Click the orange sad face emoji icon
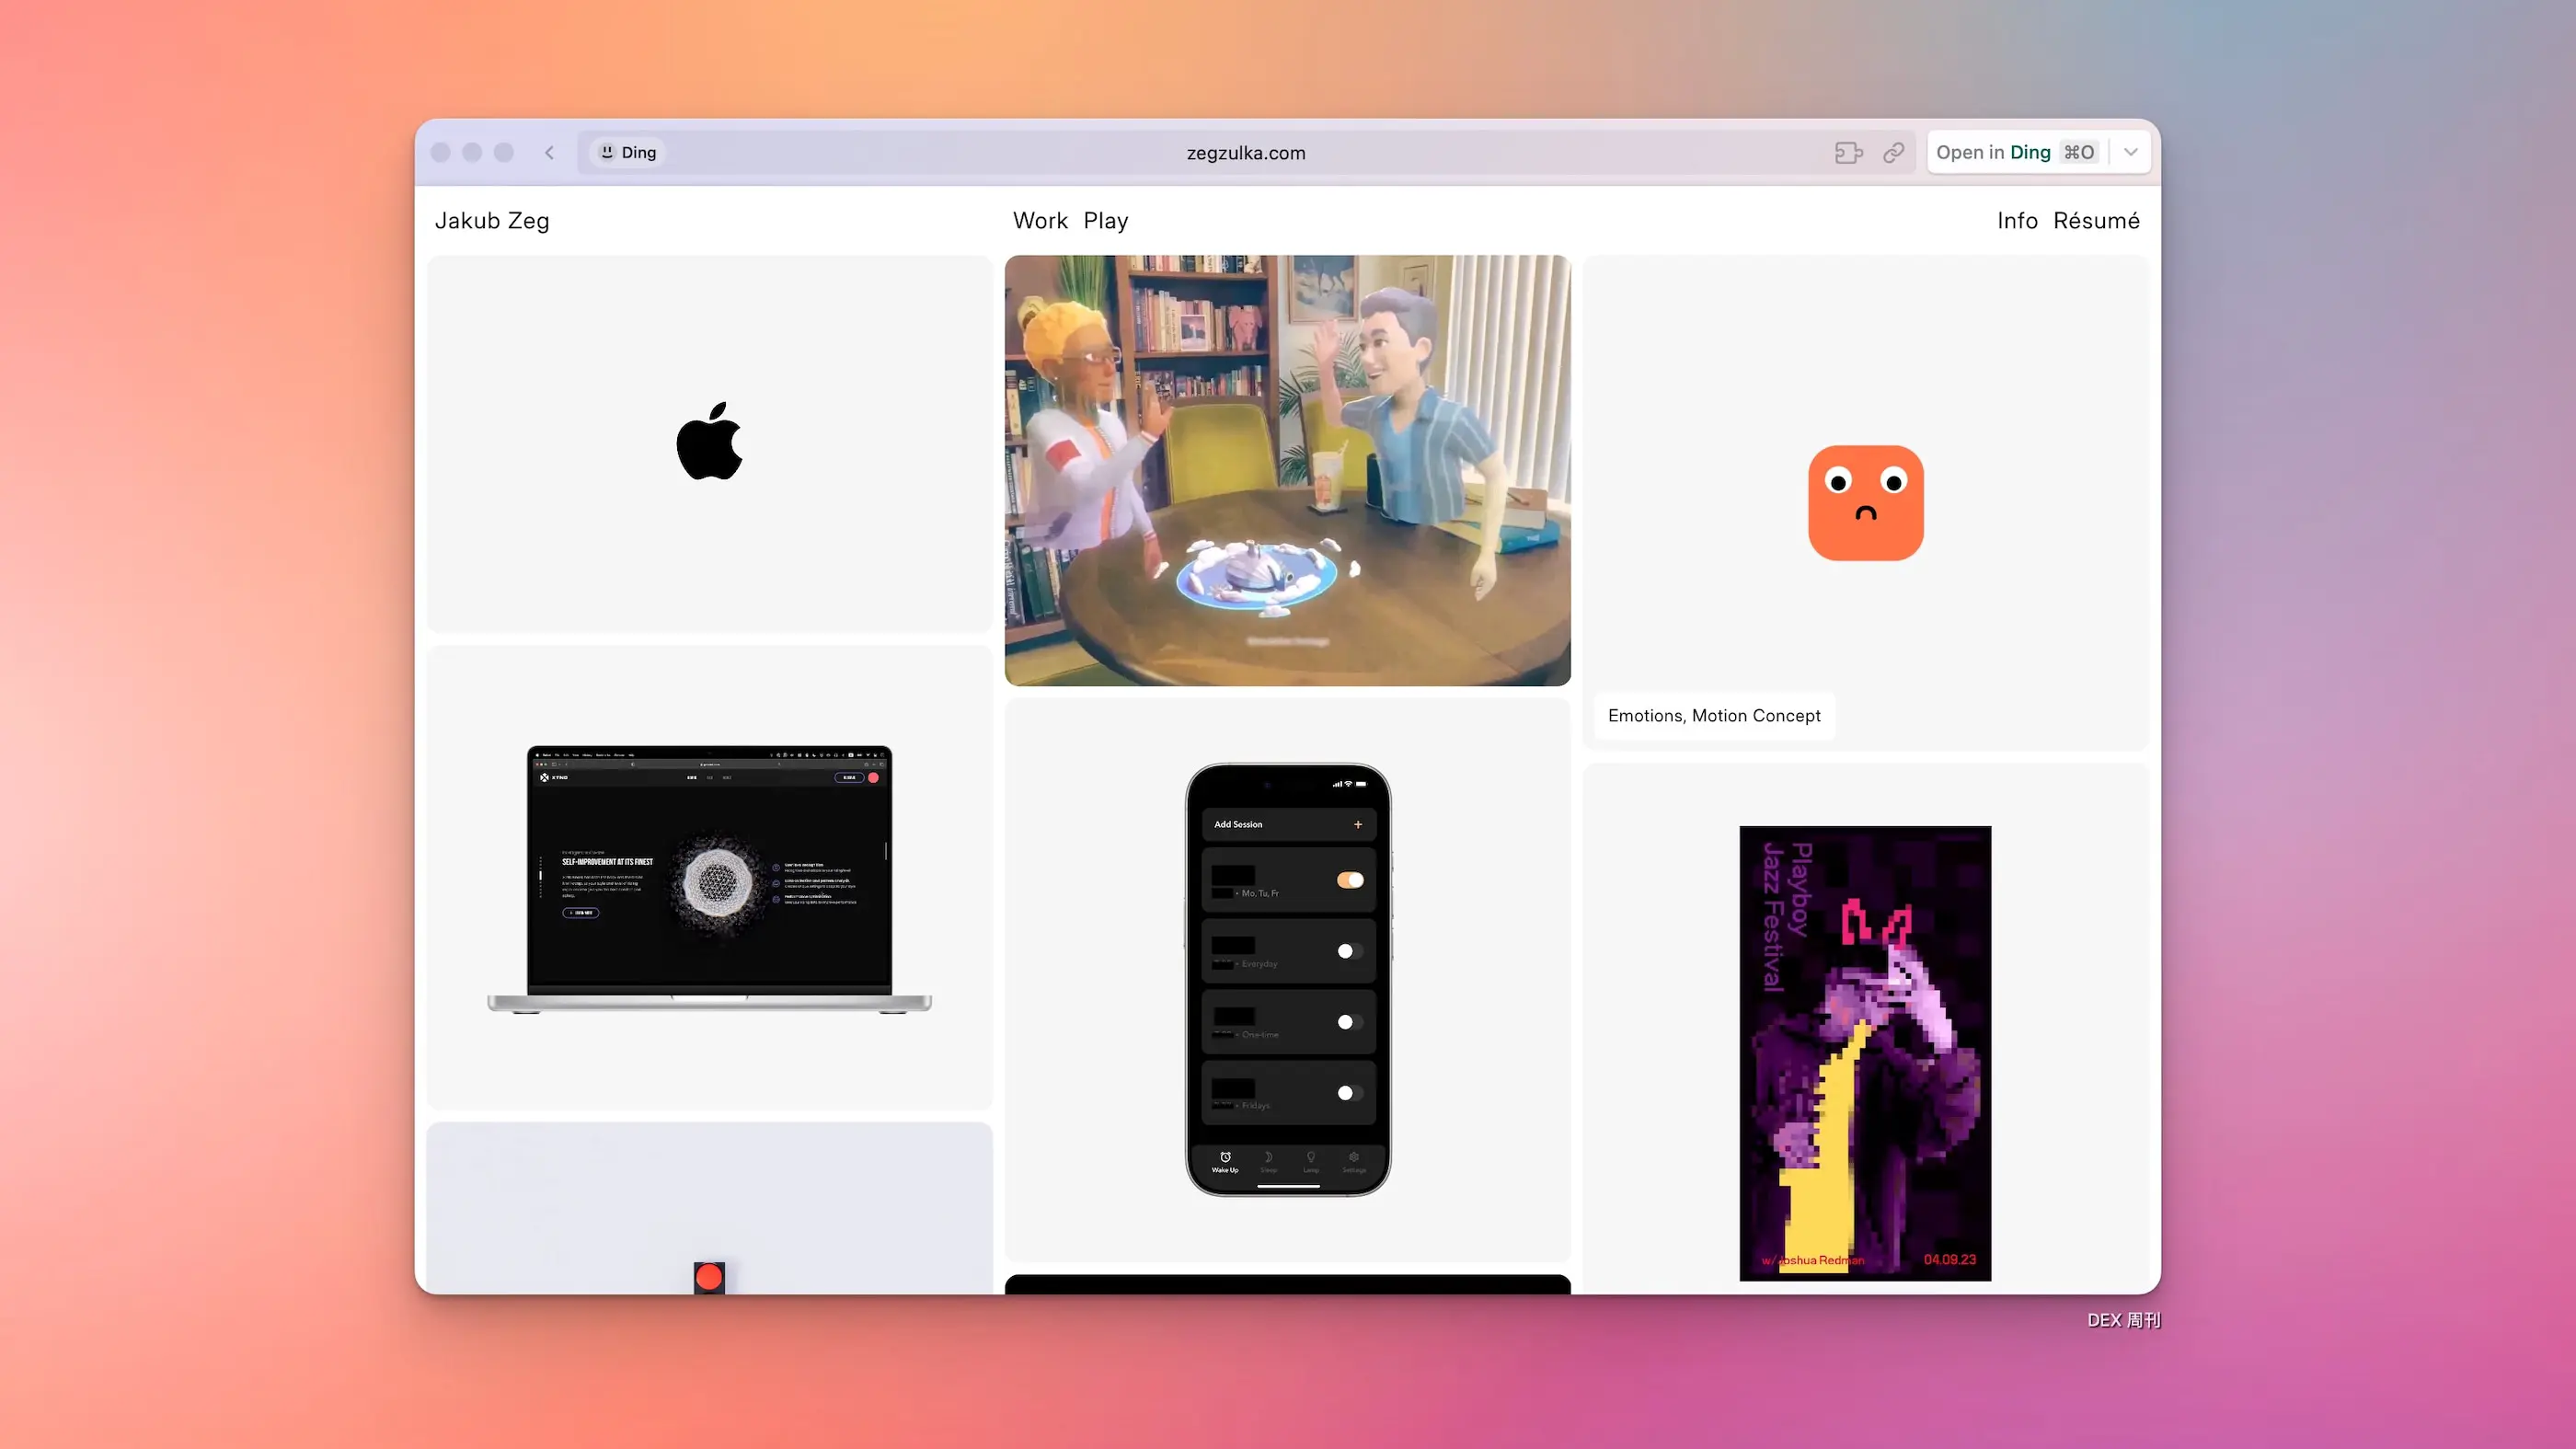 coord(1865,502)
